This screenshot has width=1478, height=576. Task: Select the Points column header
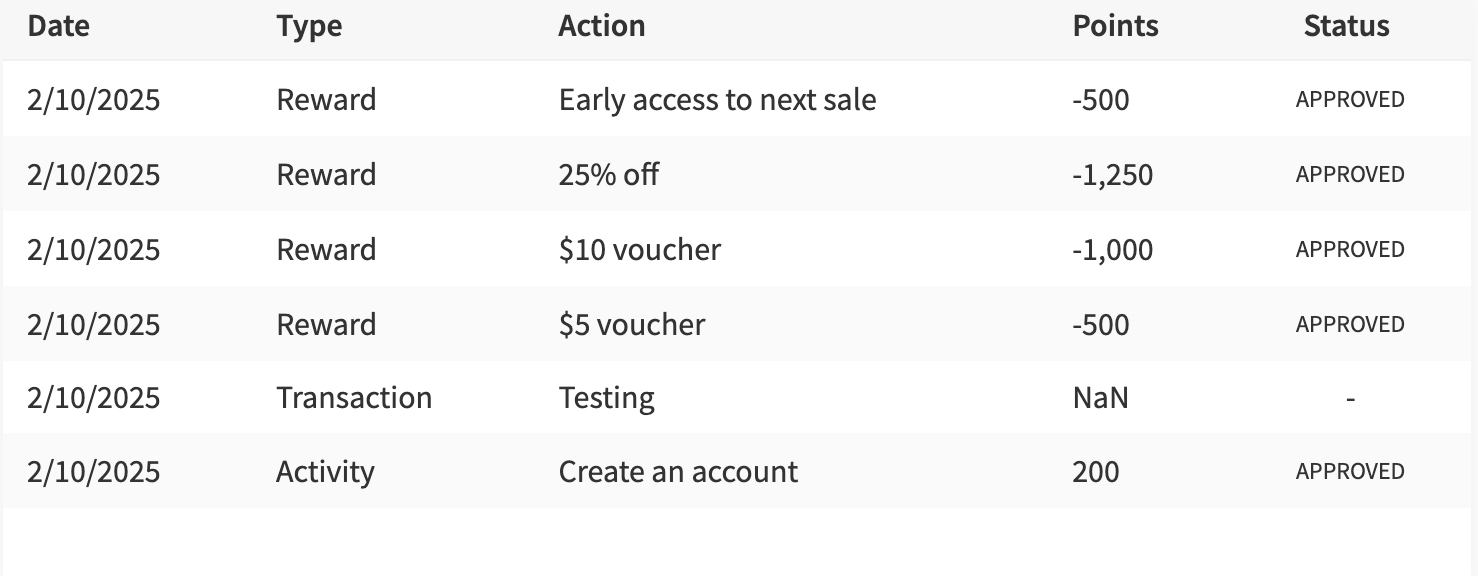(1115, 26)
